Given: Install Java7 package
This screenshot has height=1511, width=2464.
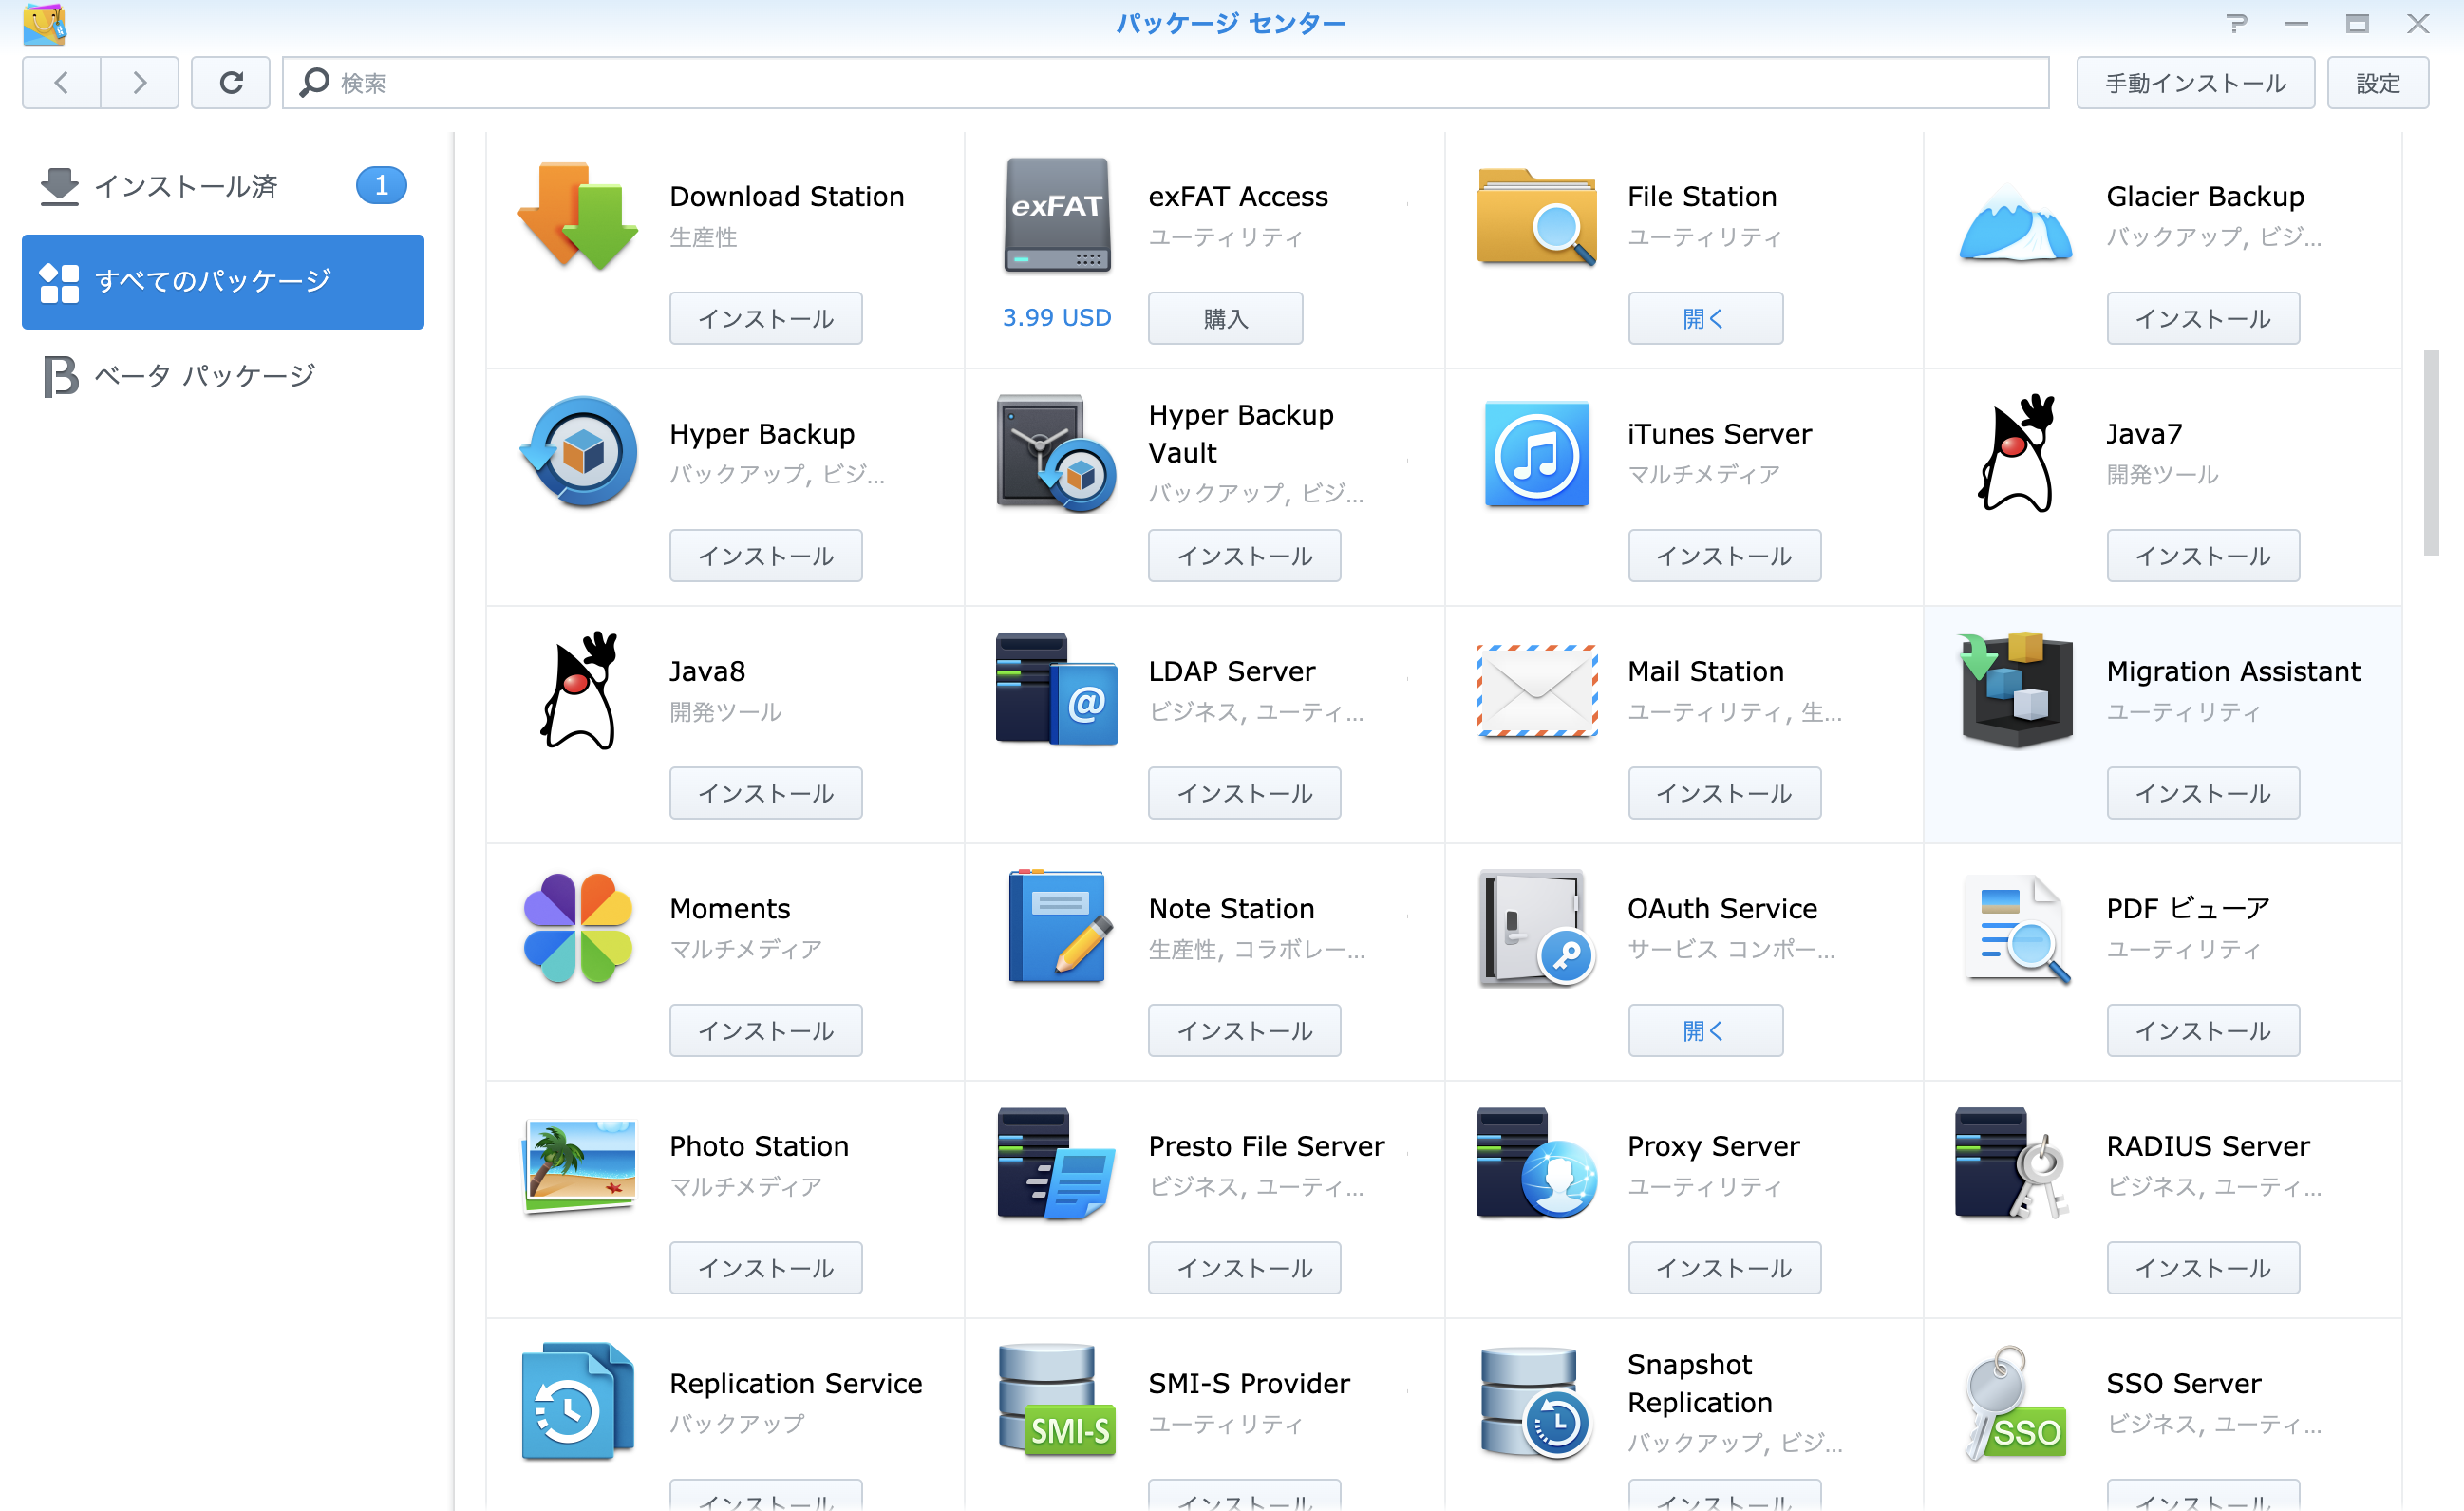Looking at the screenshot, I should pyautogui.click(x=2203, y=555).
